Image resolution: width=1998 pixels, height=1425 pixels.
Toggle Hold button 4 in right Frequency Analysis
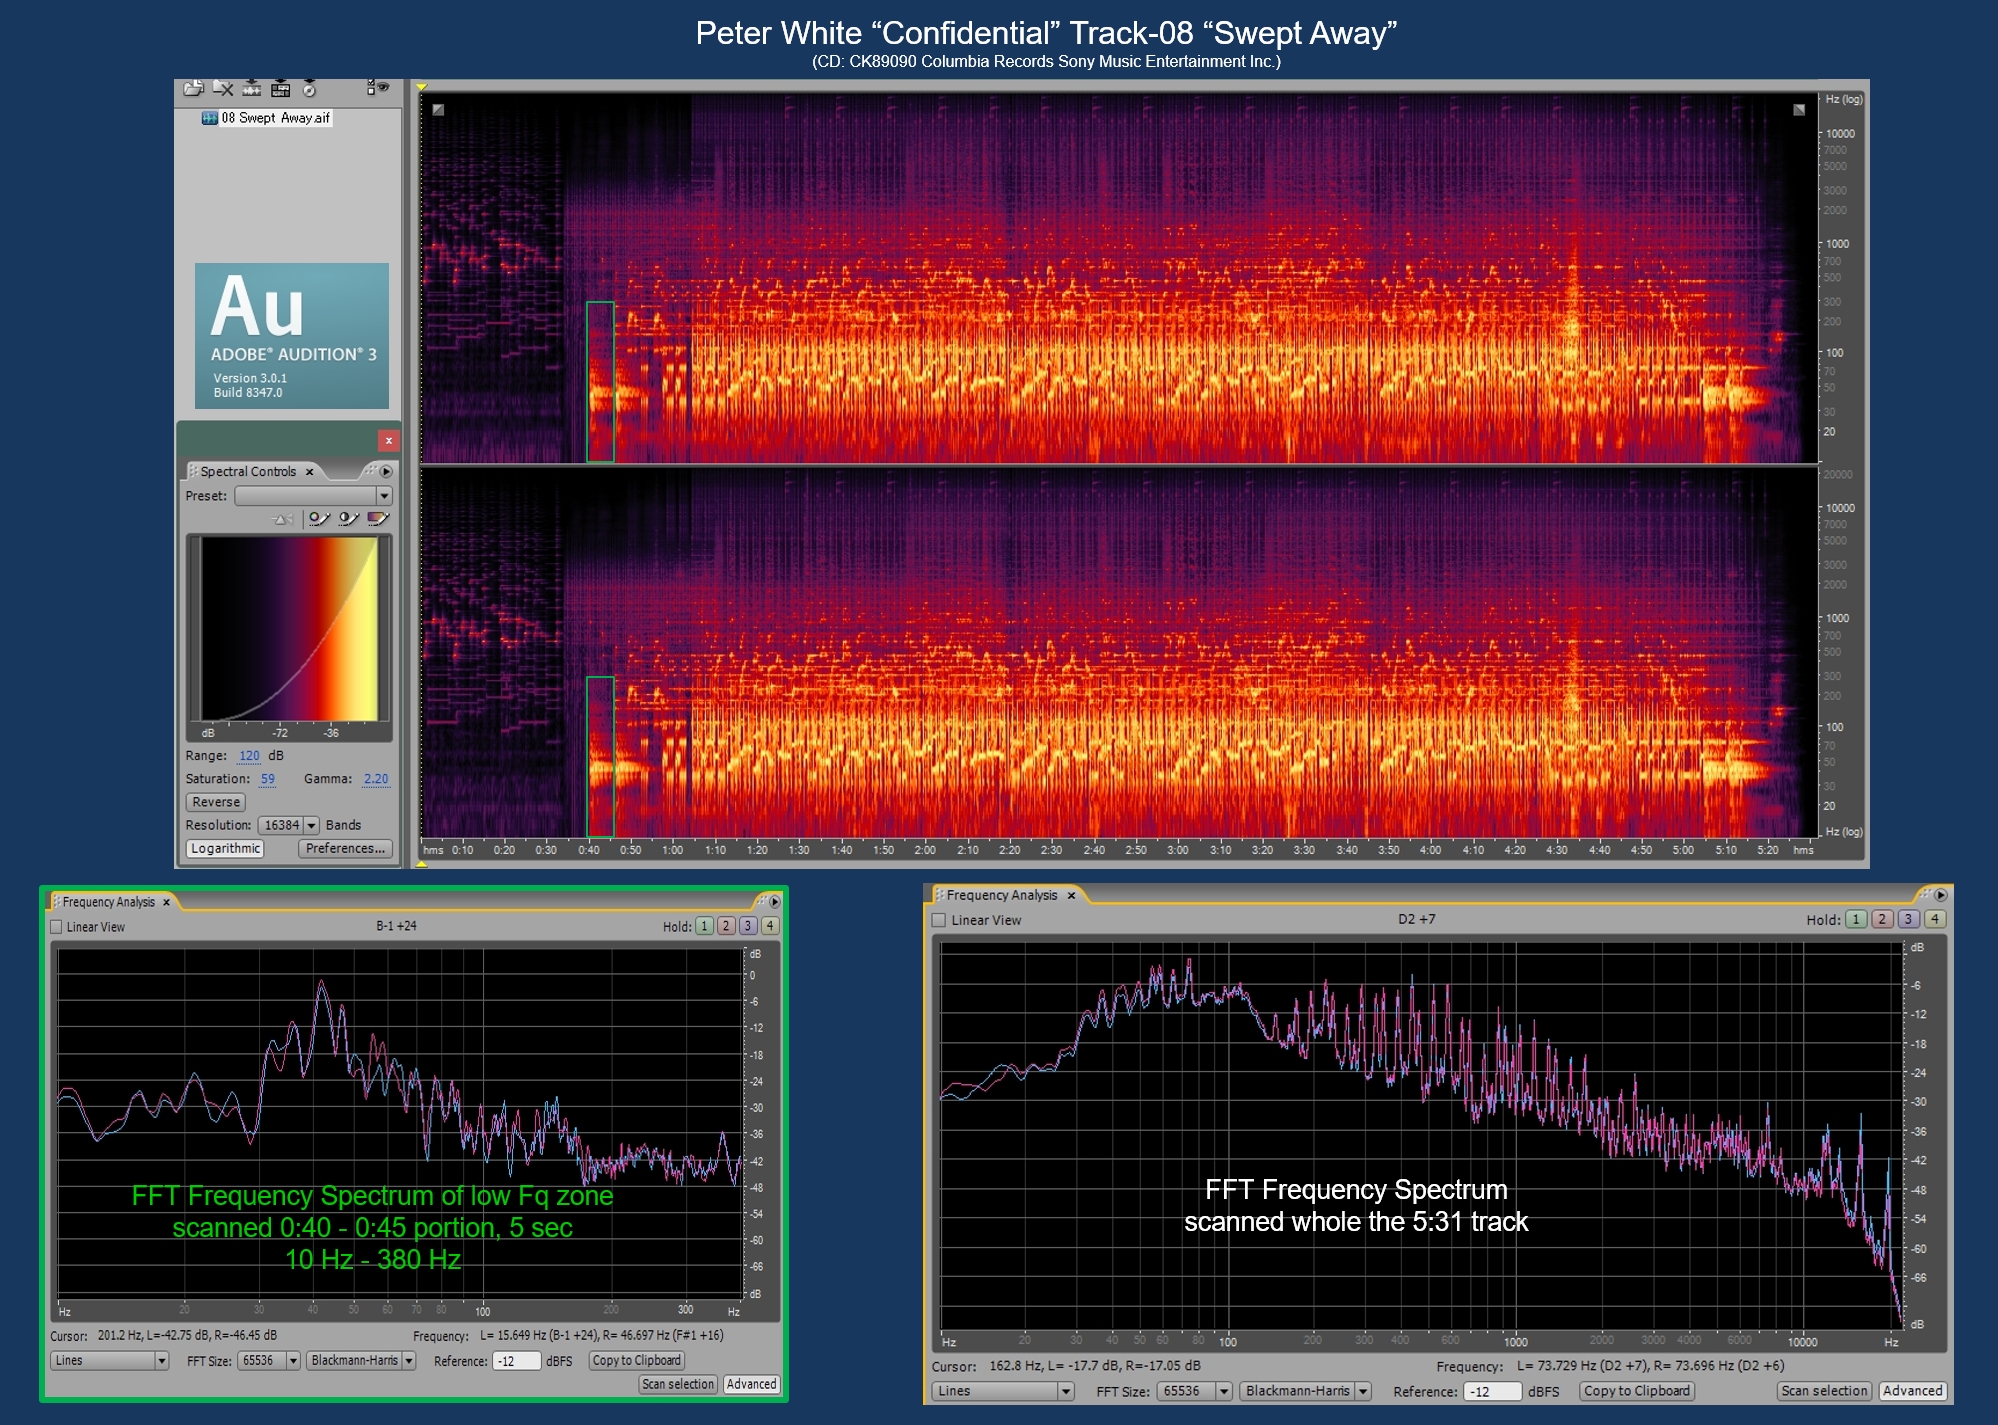[x=1935, y=919]
